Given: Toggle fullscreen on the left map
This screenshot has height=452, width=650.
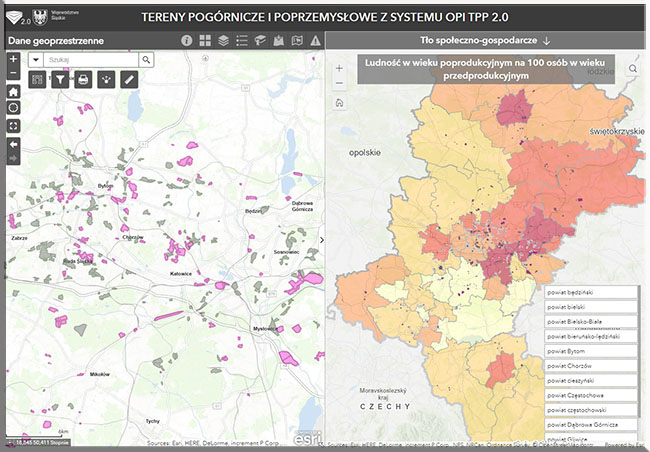Looking at the screenshot, I should pos(13,126).
